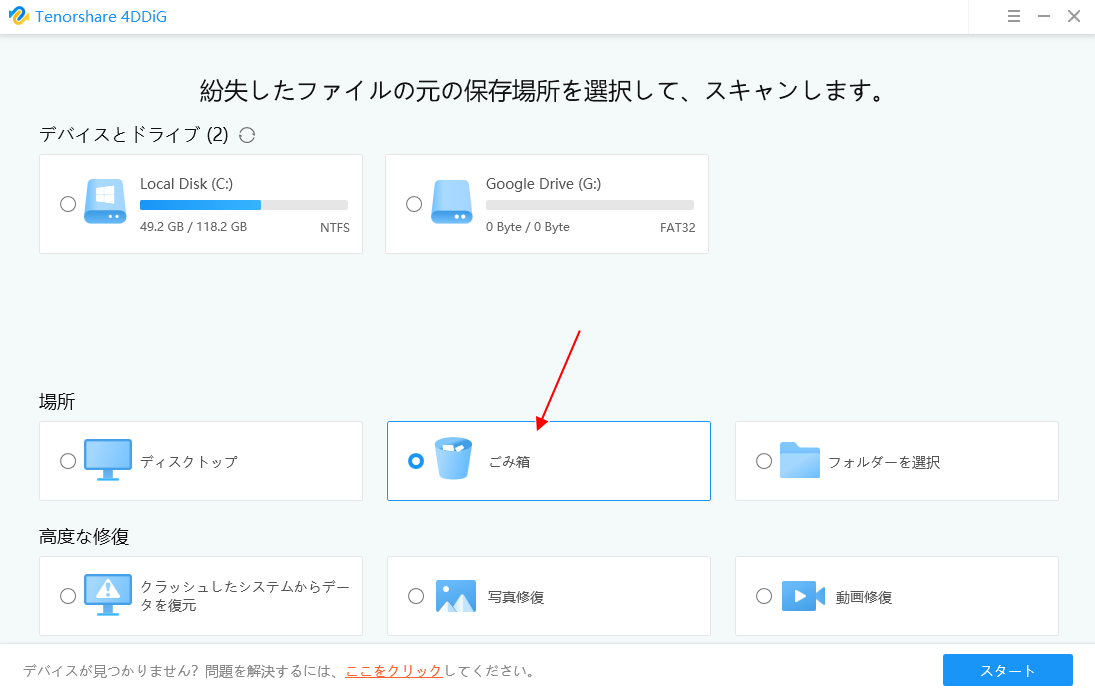The width and height of the screenshot is (1095, 692).
Task: Click the Local Disk (C:) usage bar
Action: [244, 205]
